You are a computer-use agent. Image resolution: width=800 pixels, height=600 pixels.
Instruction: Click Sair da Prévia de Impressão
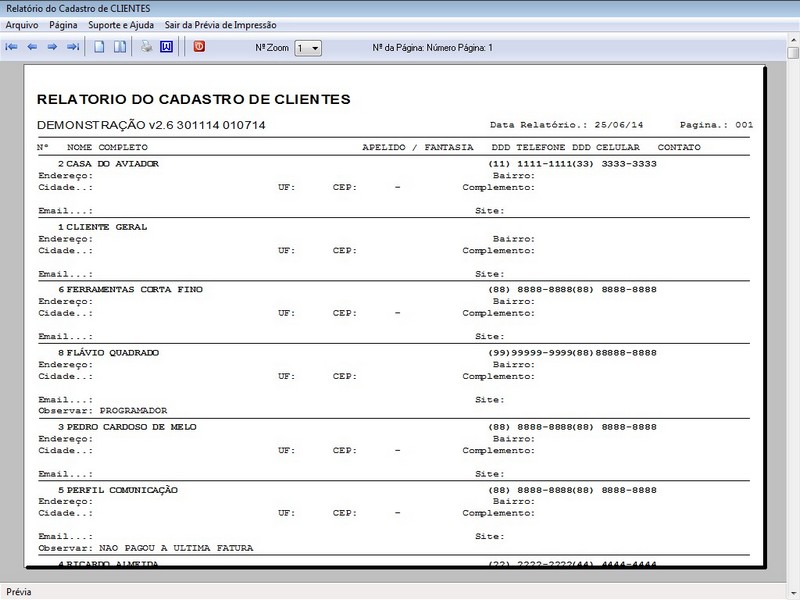221,23
